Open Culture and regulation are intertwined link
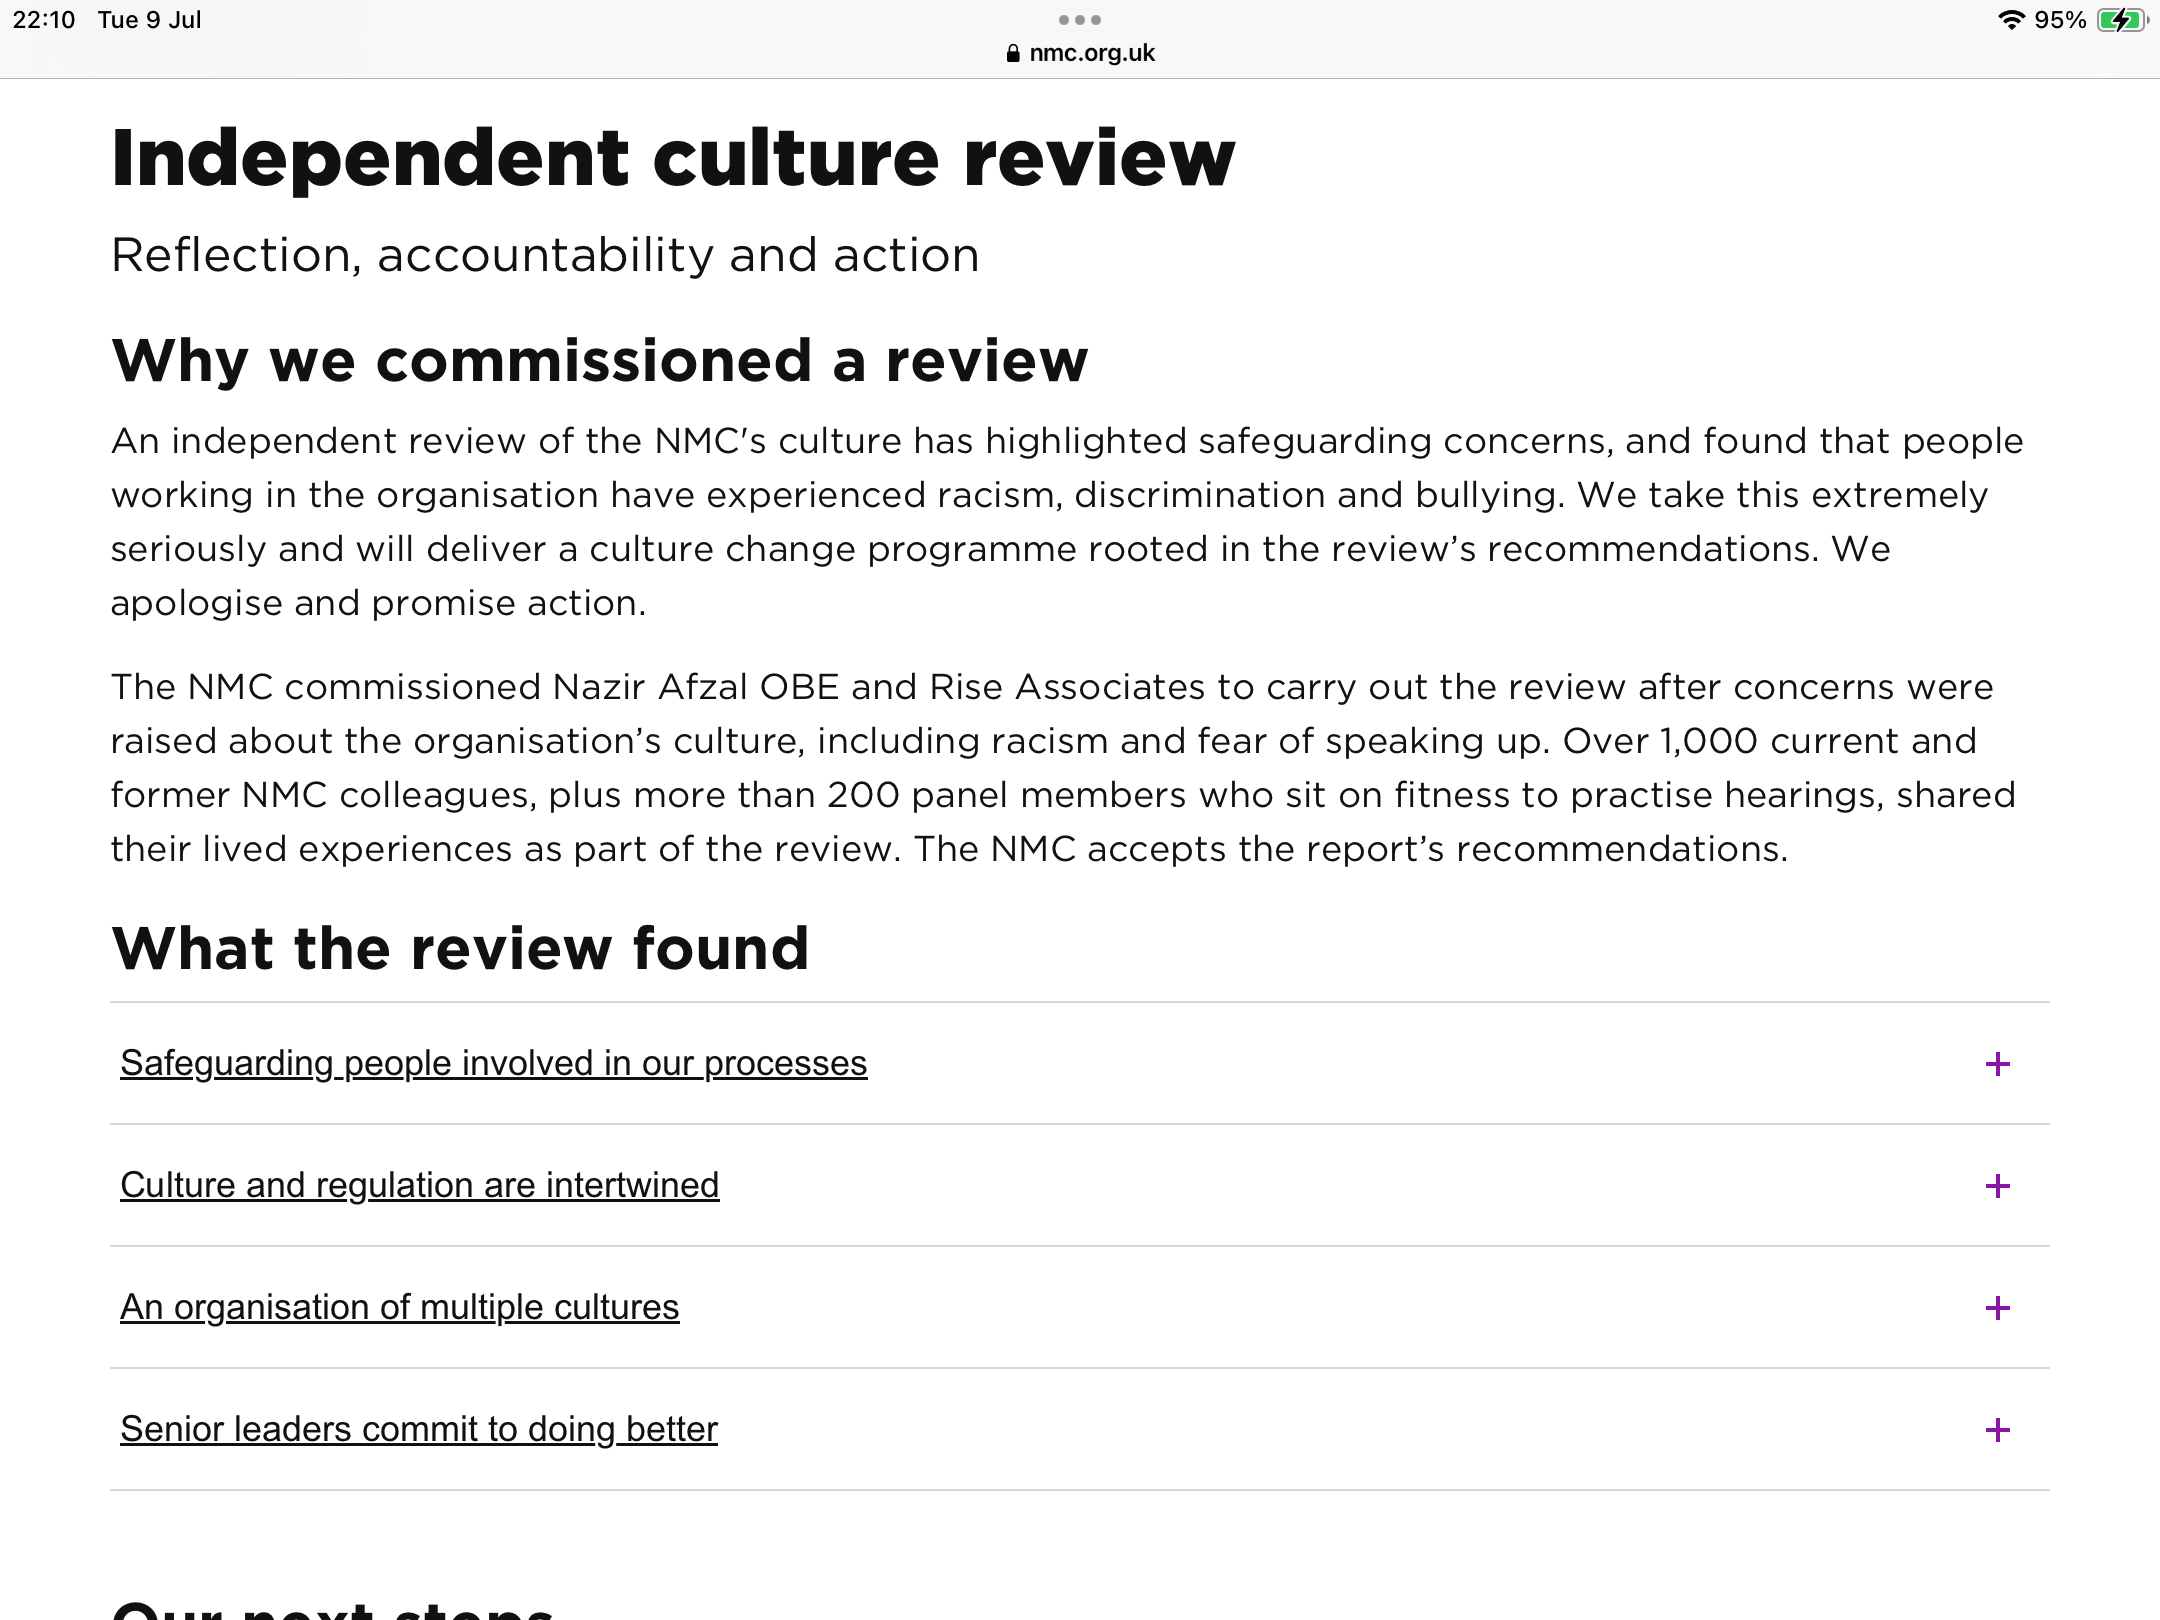Screen dimensions: 2160x1620 pos(419,1185)
